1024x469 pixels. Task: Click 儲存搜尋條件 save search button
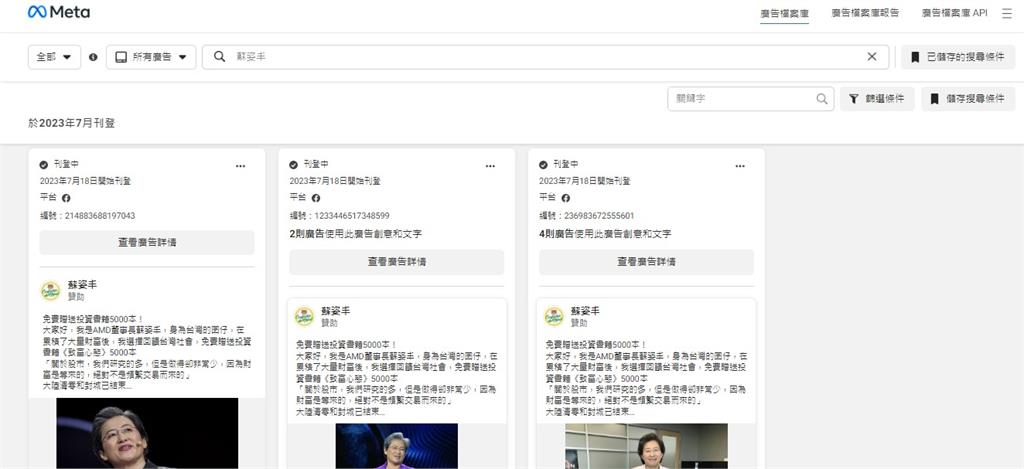[968, 99]
